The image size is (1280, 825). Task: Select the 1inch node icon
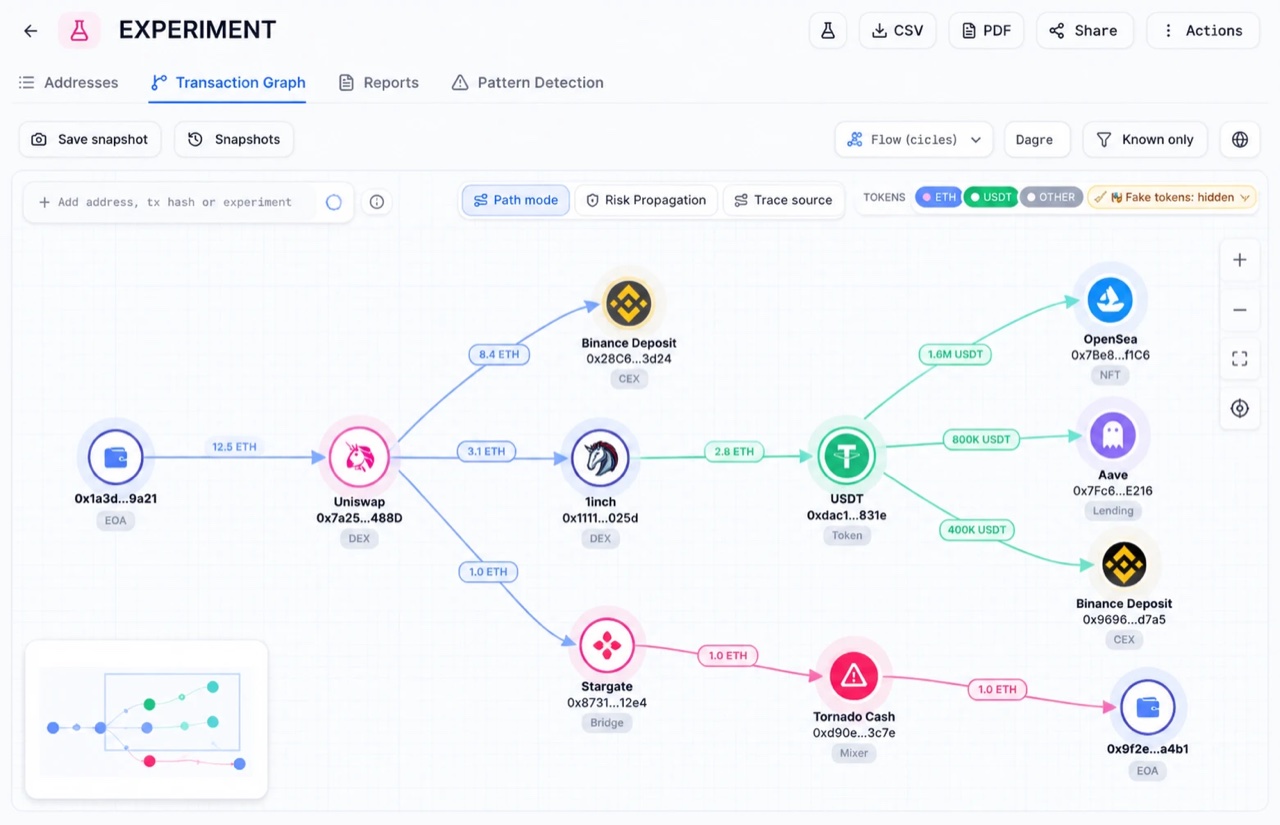(600, 458)
